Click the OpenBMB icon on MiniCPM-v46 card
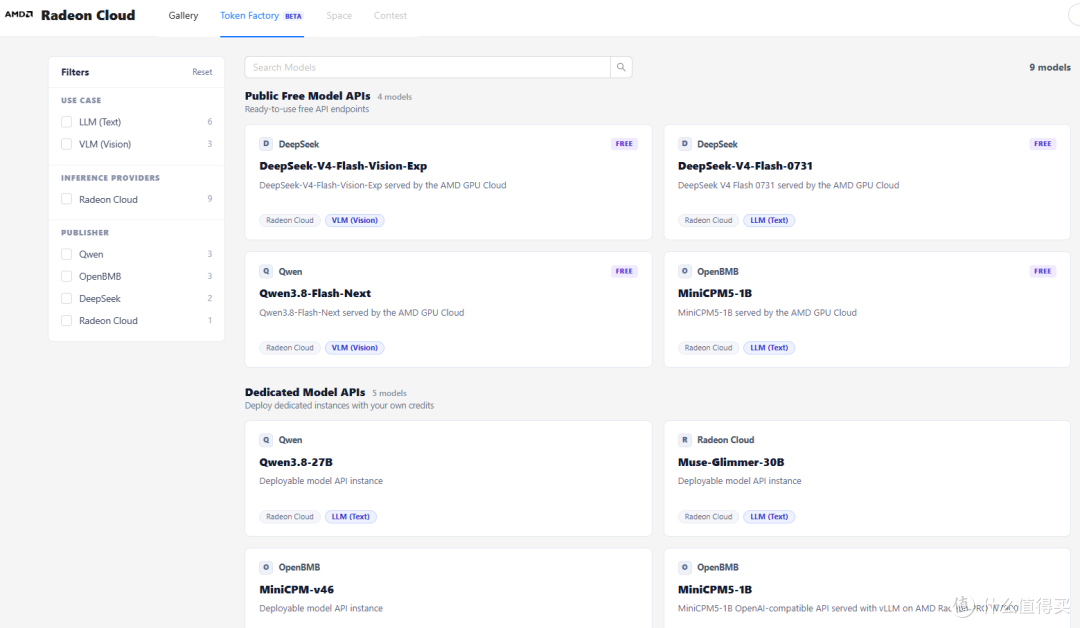The width and height of the screenshot is (1080, 628). (x=266, y=567)
